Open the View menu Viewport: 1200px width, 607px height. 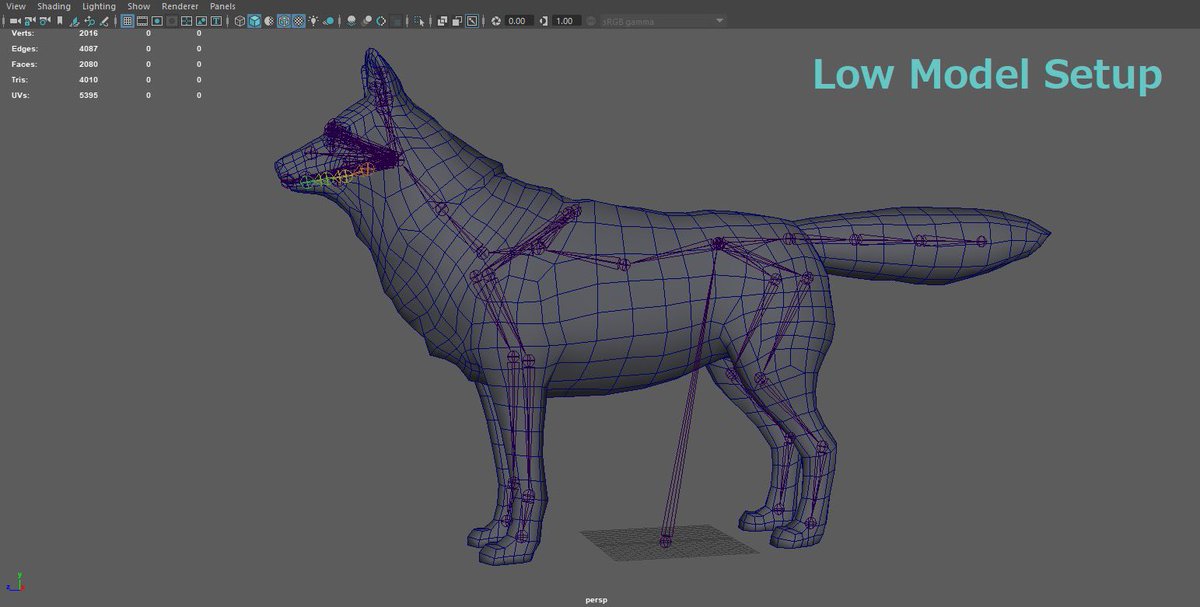[x=16, y=6]
